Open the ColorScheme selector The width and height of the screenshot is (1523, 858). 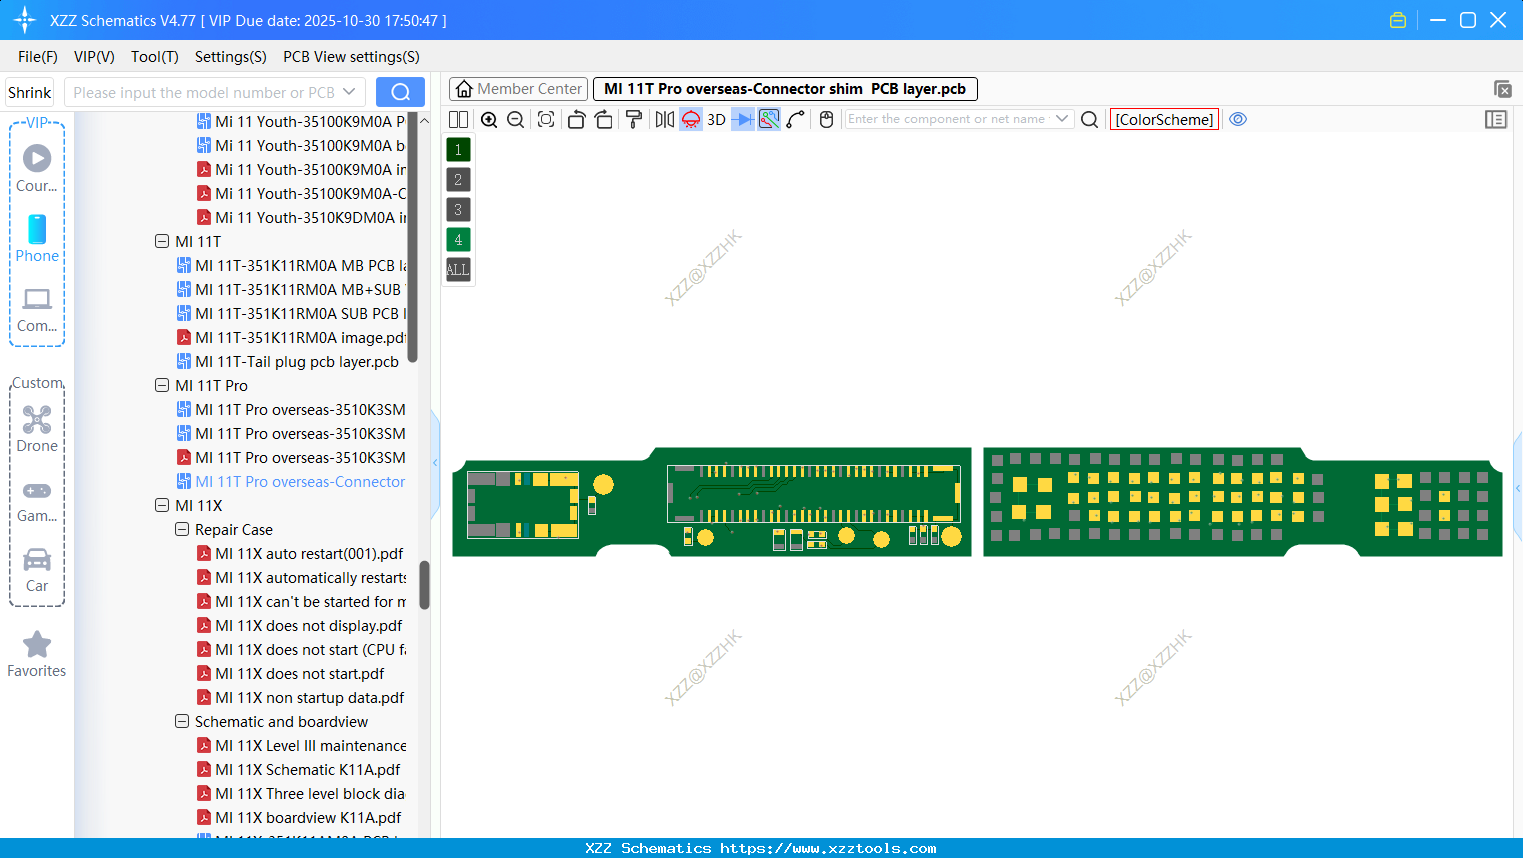pos(1163,119)
